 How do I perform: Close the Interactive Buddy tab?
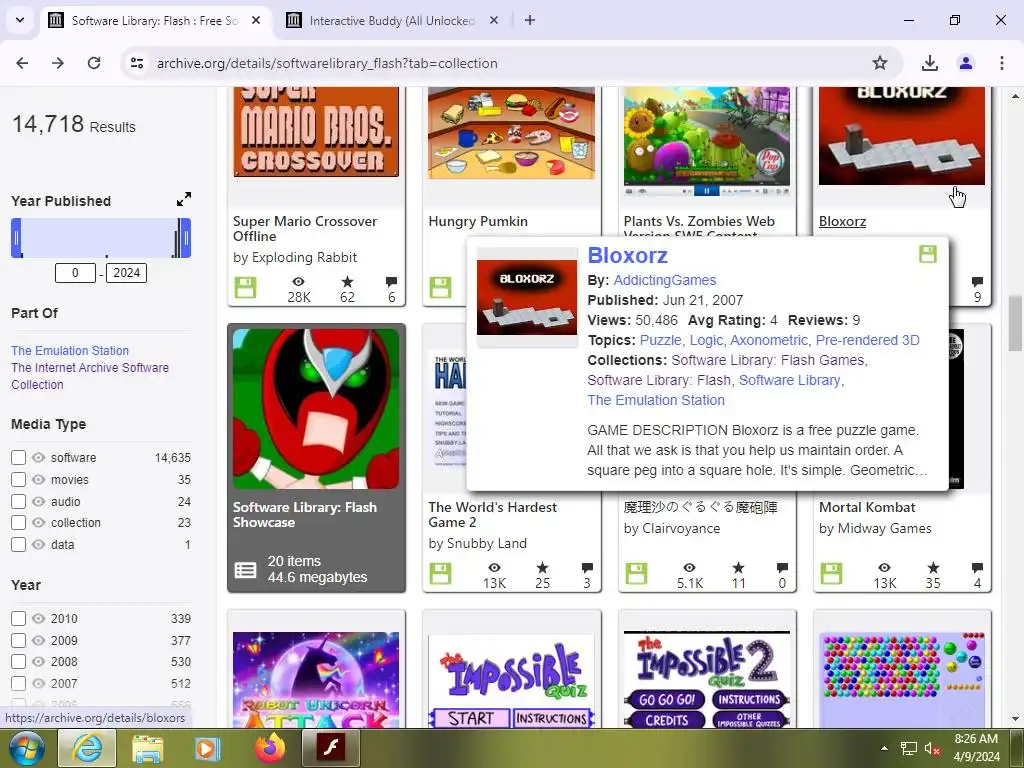tap(494, 20)
